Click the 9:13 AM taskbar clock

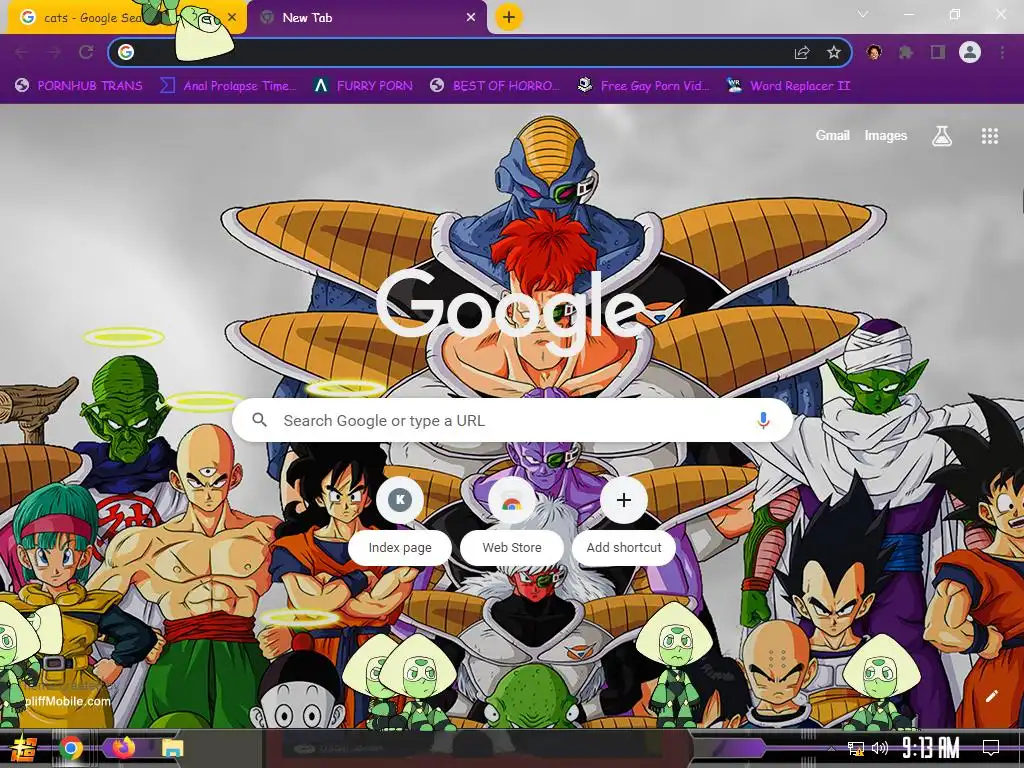pyautogui.click(x=931, y=748)
